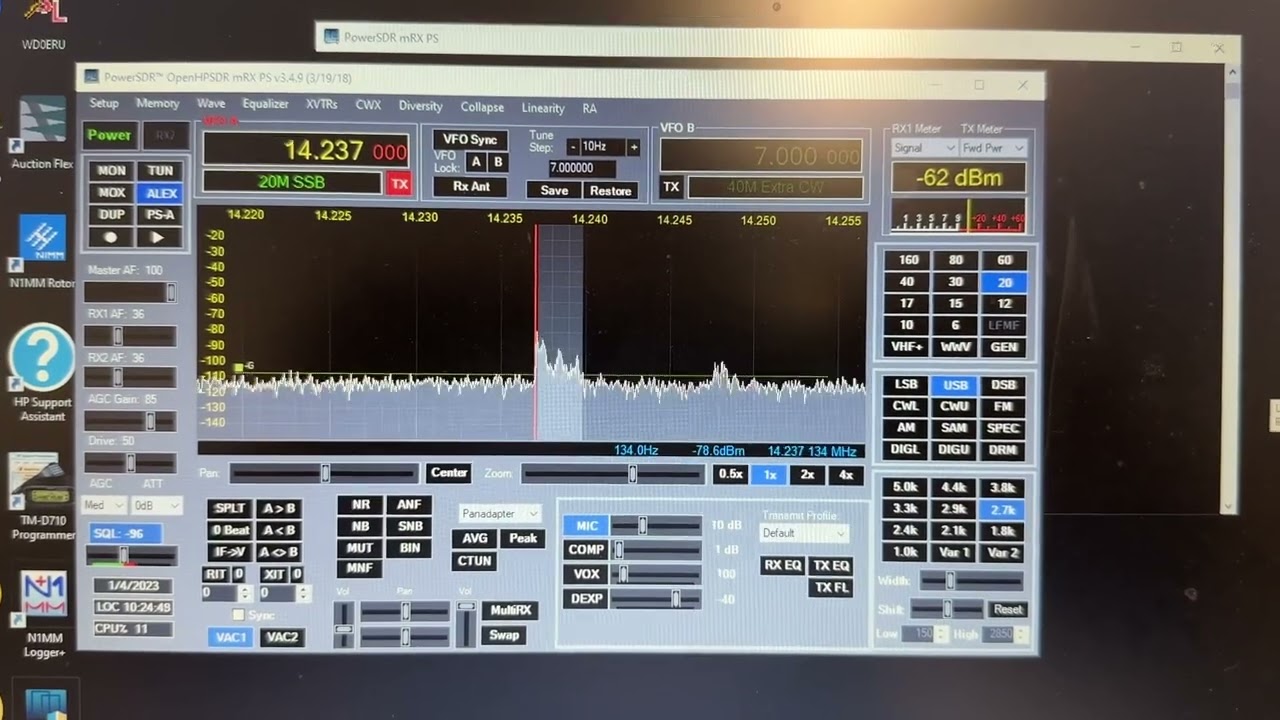Launch N1MM Logger+ desktop icon
1280x720 pixels.
click(44, 614)
